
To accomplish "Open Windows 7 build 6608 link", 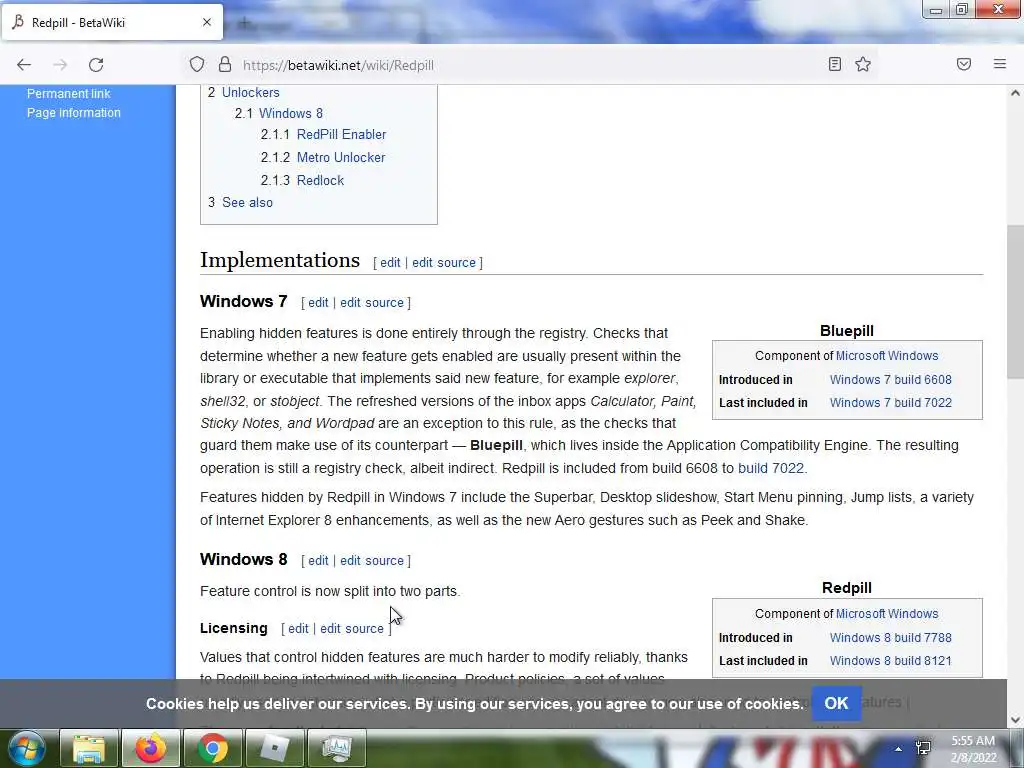I will 891,379.
